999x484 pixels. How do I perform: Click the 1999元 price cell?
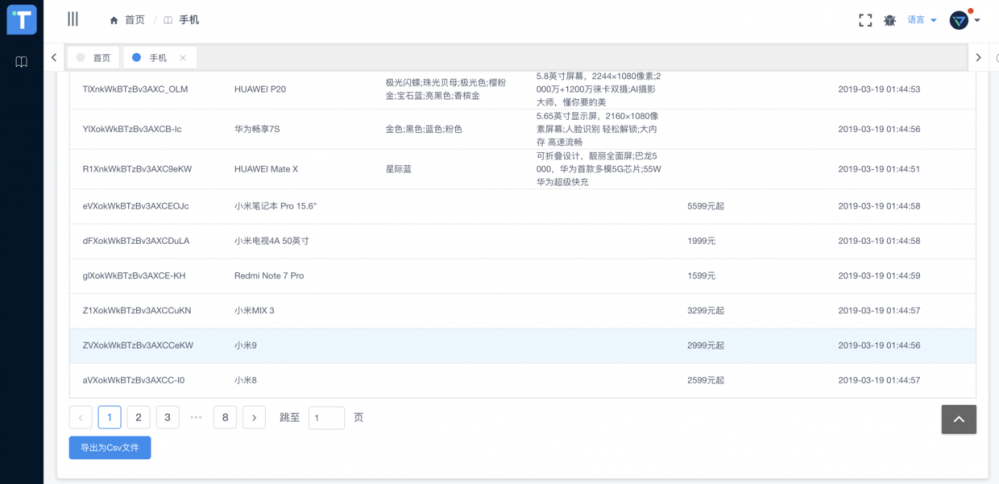pos(701,241)
